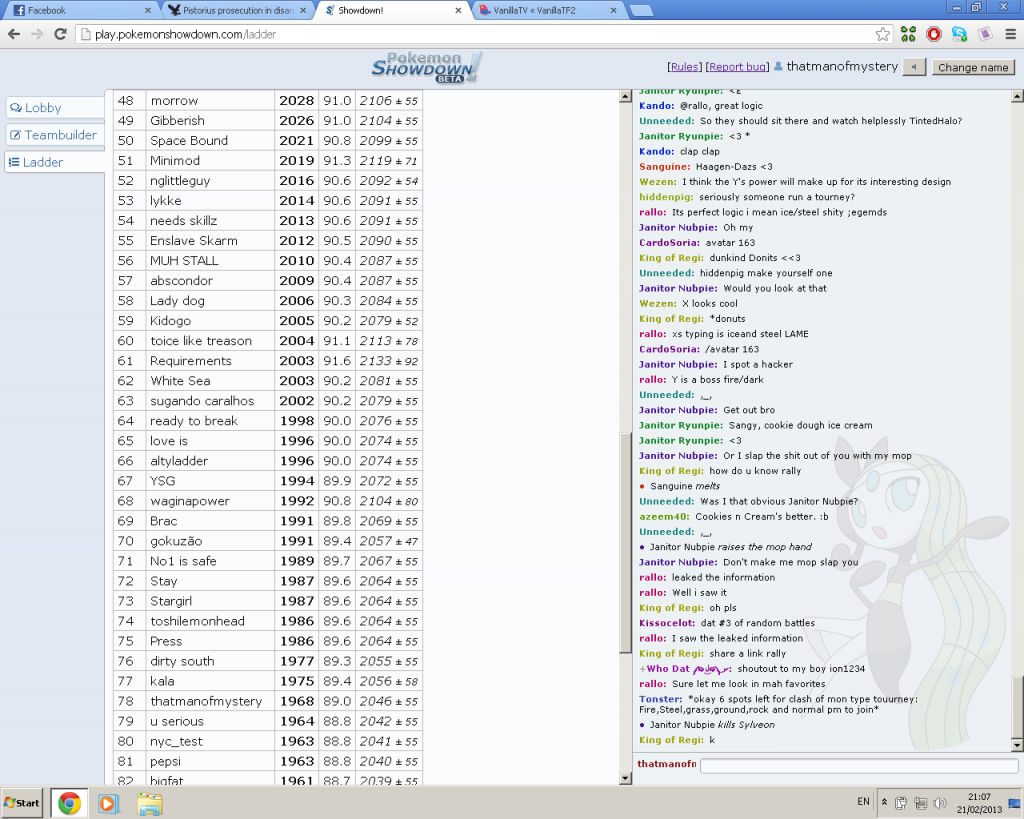Bookmark the page with the star icon
Image resolution: width=1024 pixels, height=819 pixels.
[882, 33]
